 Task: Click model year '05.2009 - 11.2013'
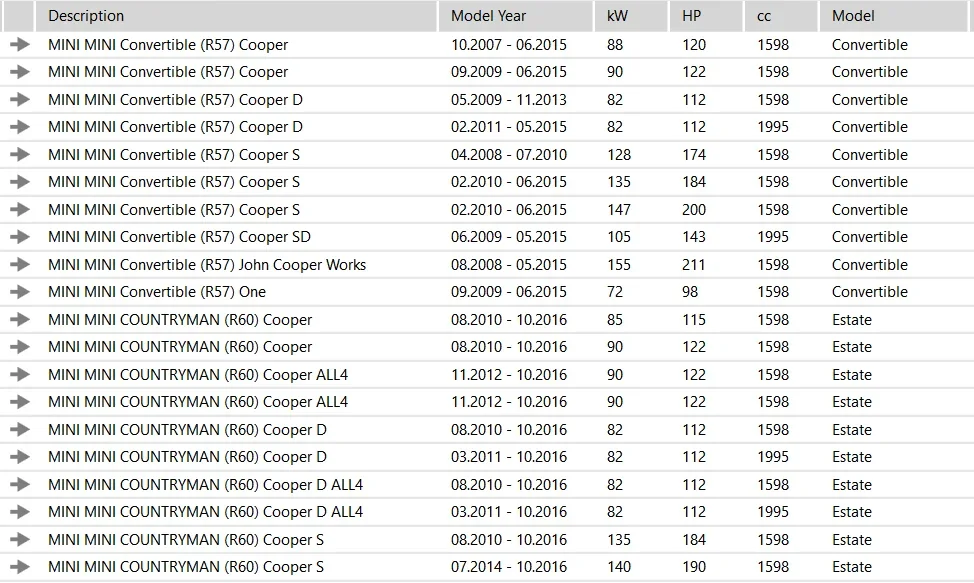509,99
